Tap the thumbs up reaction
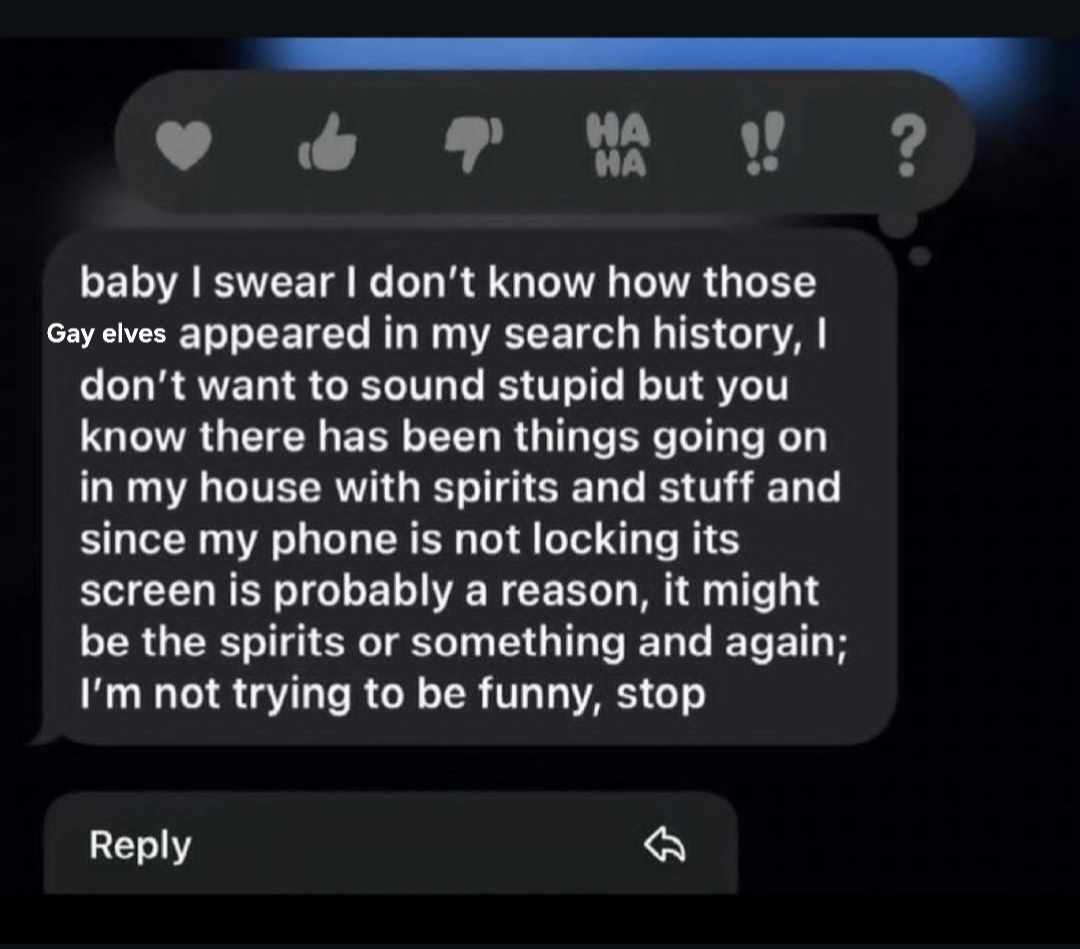This screenshot has height=949, width=1080. click(x=328, y=142)
